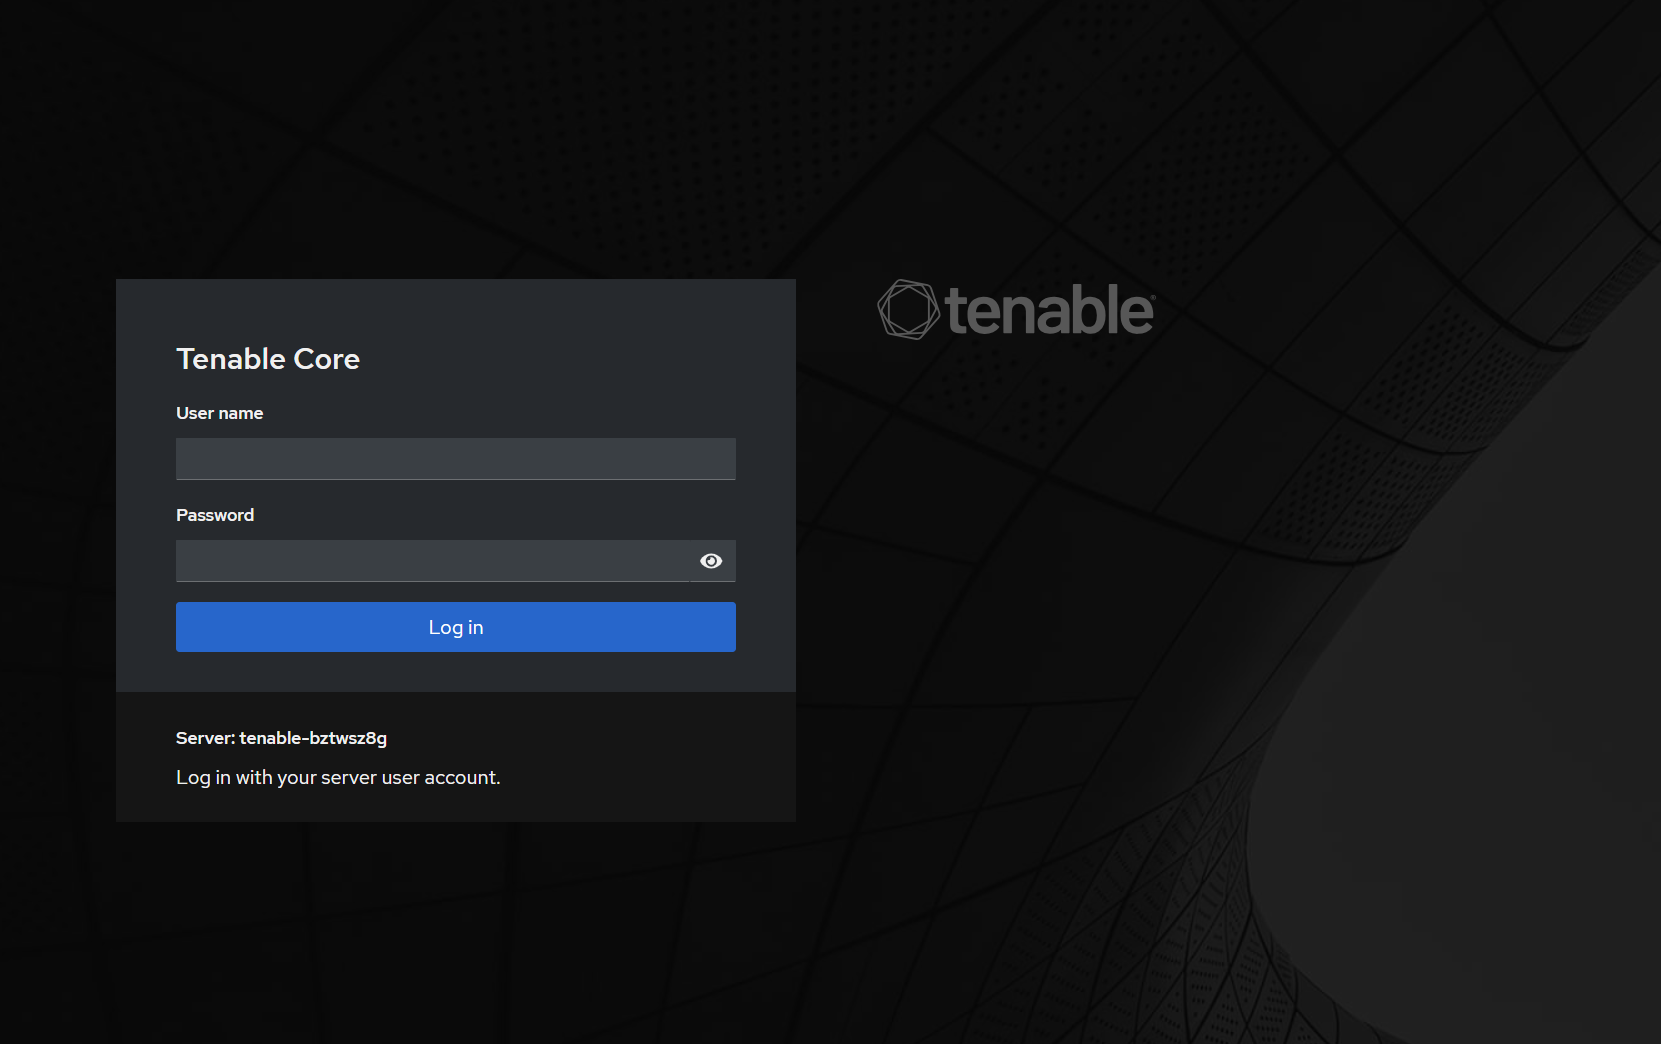Click the word "server" in the footer hint

(349, 777)
